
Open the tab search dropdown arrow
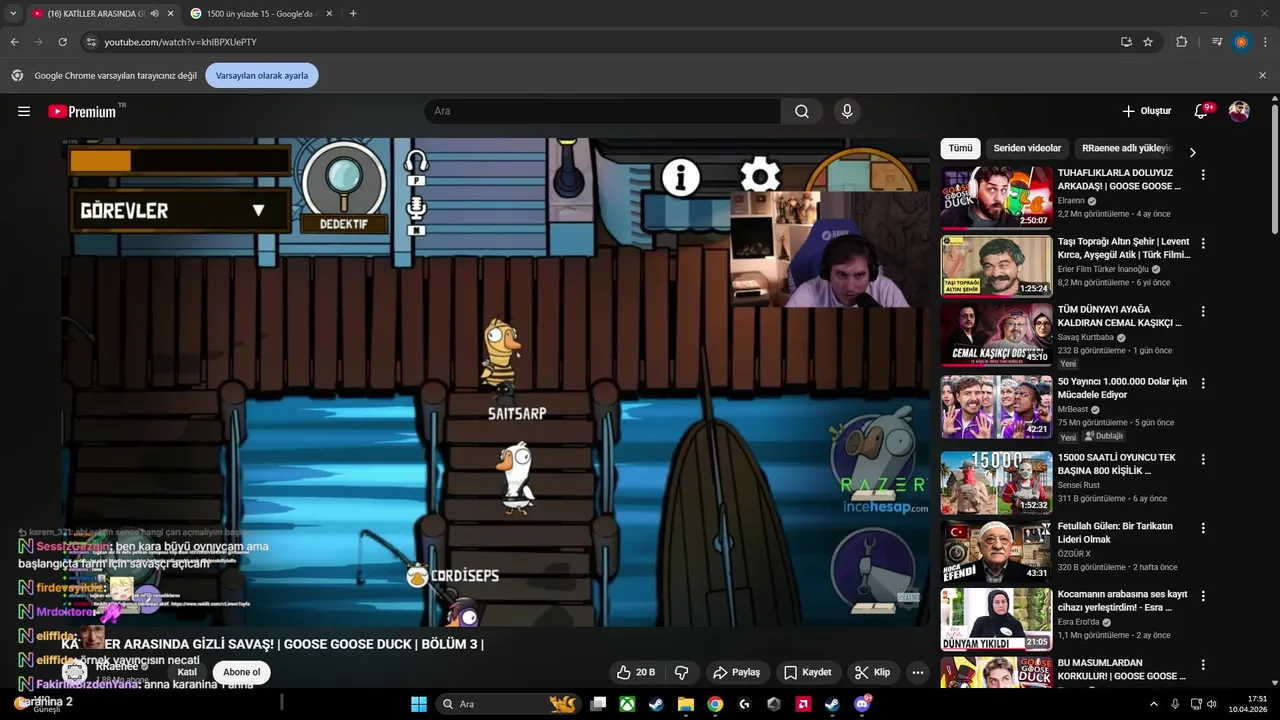[13, 14]
